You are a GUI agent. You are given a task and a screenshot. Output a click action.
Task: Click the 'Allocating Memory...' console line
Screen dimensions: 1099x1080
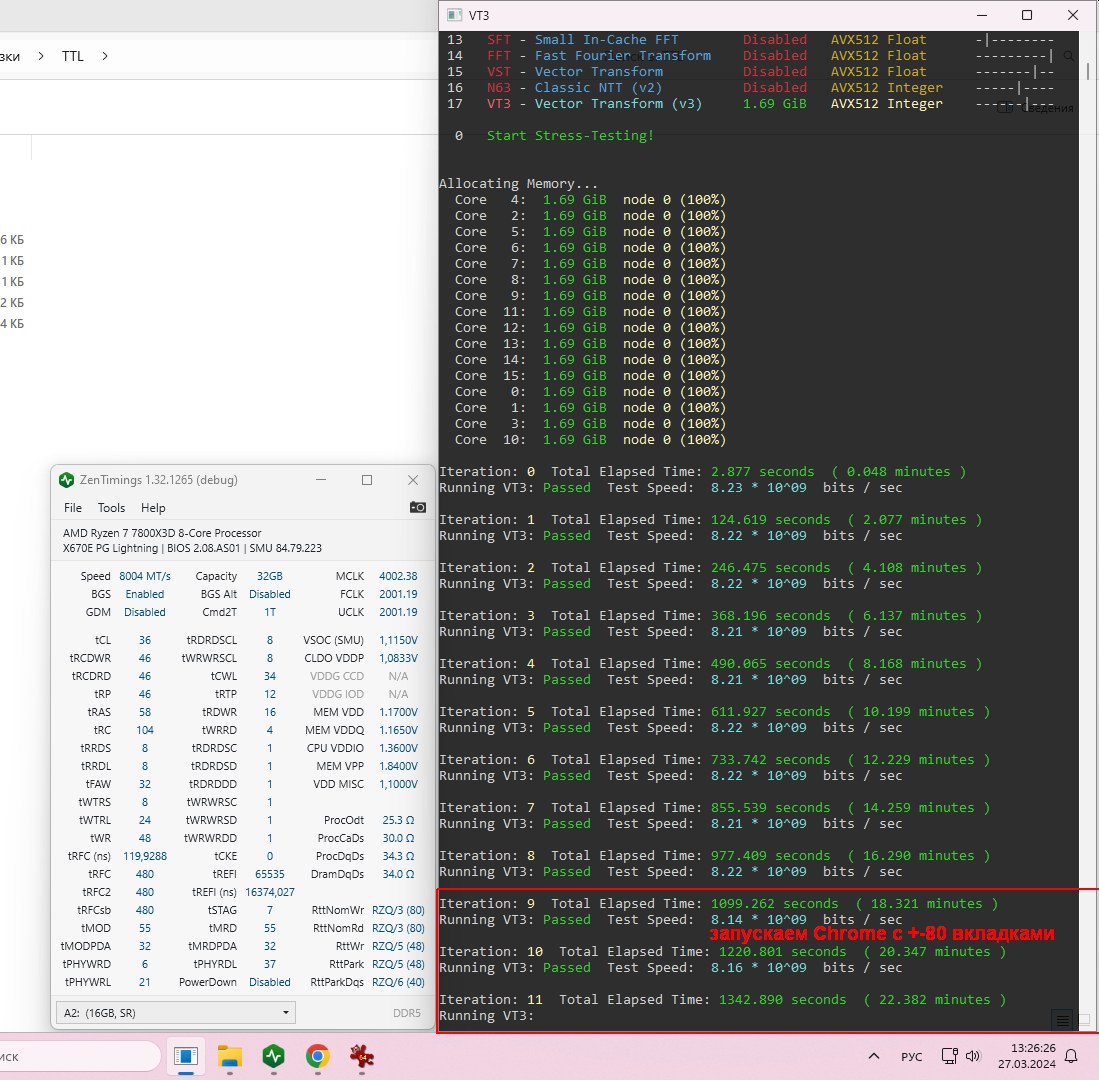tap(519, 184)
